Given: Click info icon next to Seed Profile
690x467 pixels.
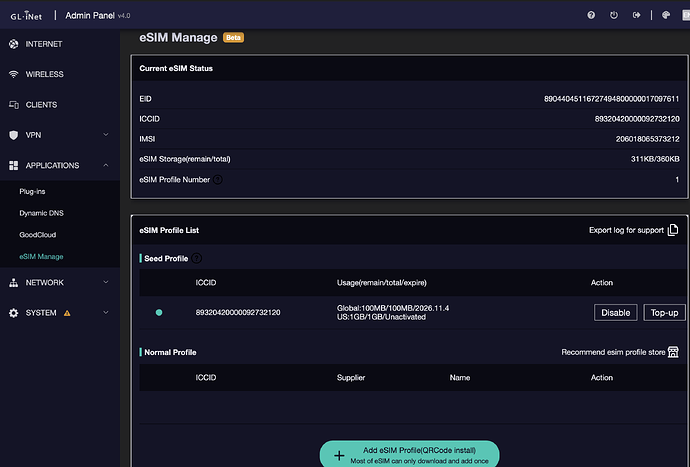Looking at the screenshot, I should click(x=197, y=258).
